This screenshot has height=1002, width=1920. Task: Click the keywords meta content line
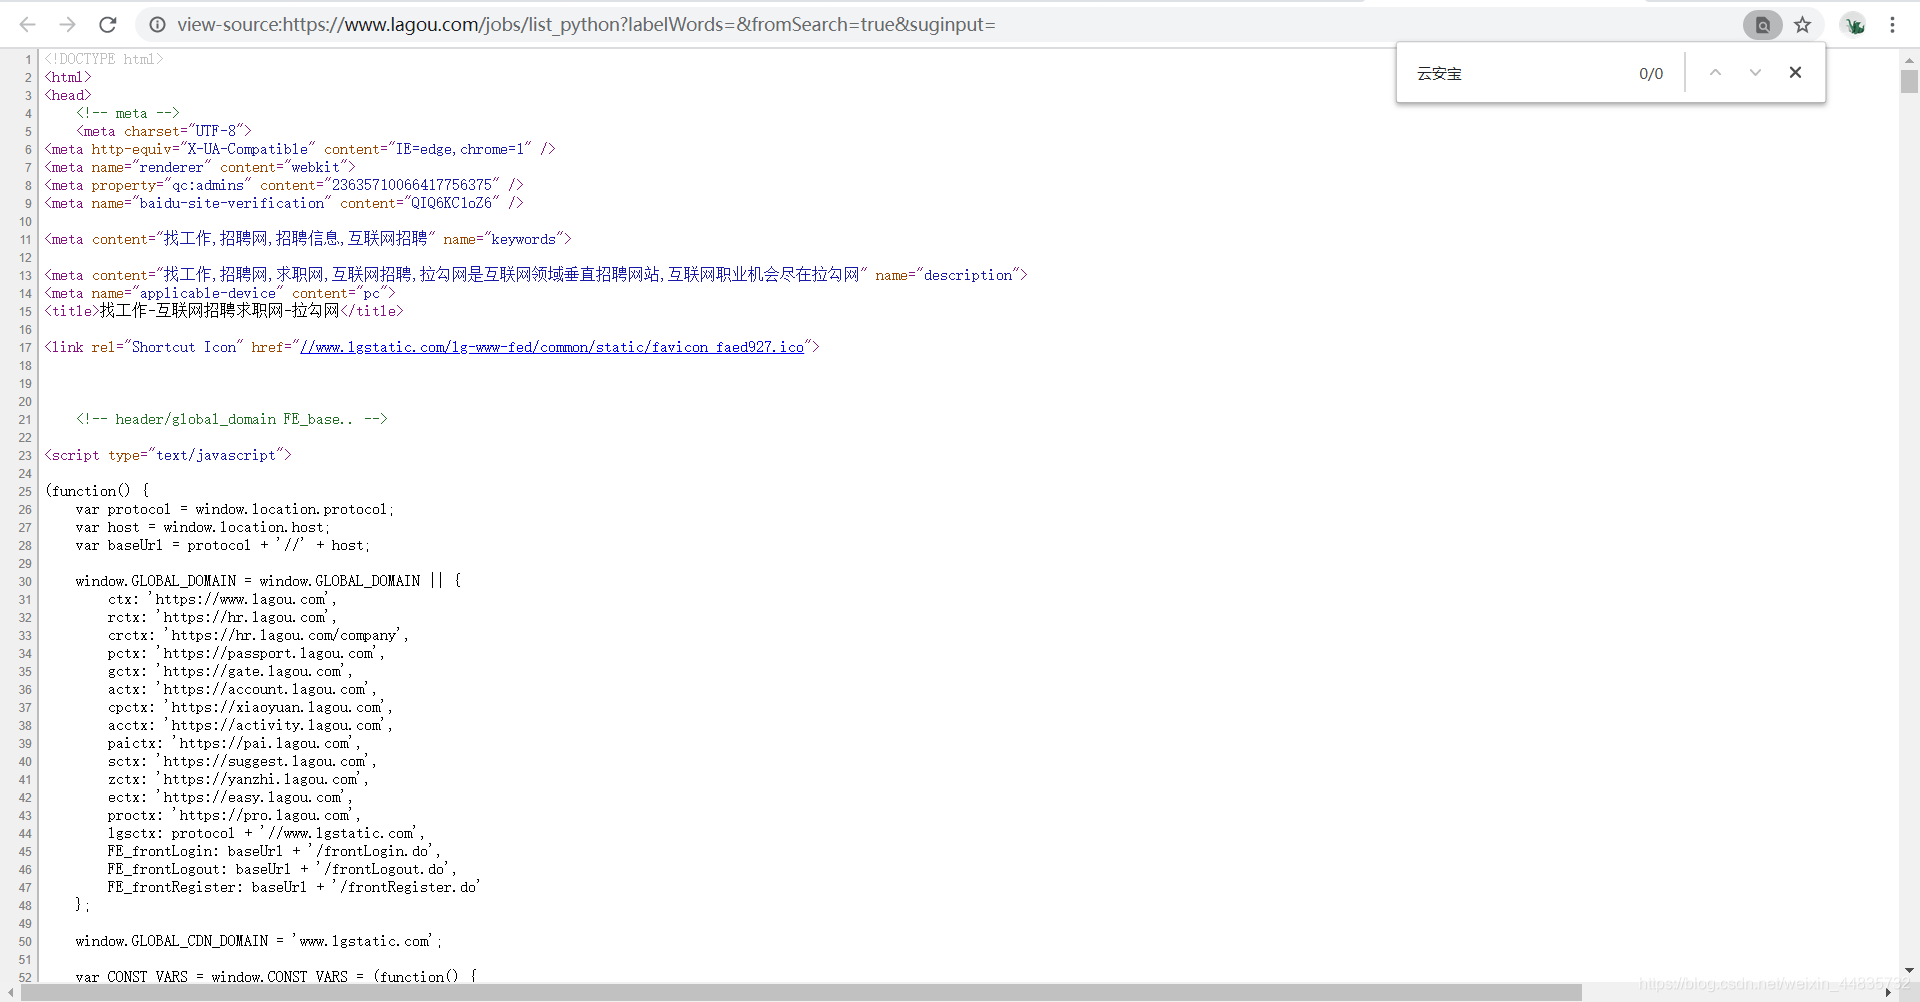tap(308, 239)
